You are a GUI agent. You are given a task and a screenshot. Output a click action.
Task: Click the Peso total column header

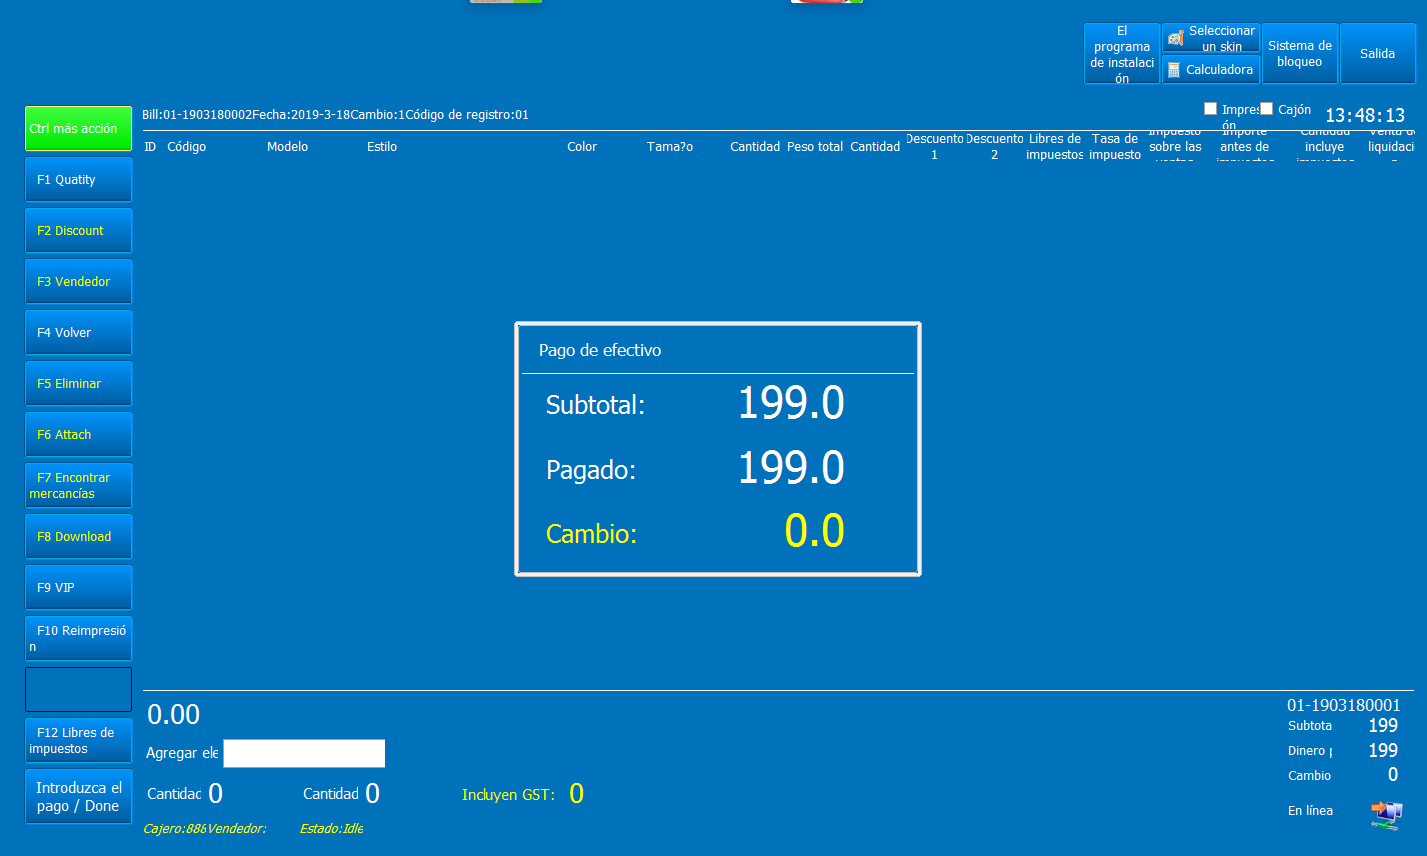click(815, 147)
